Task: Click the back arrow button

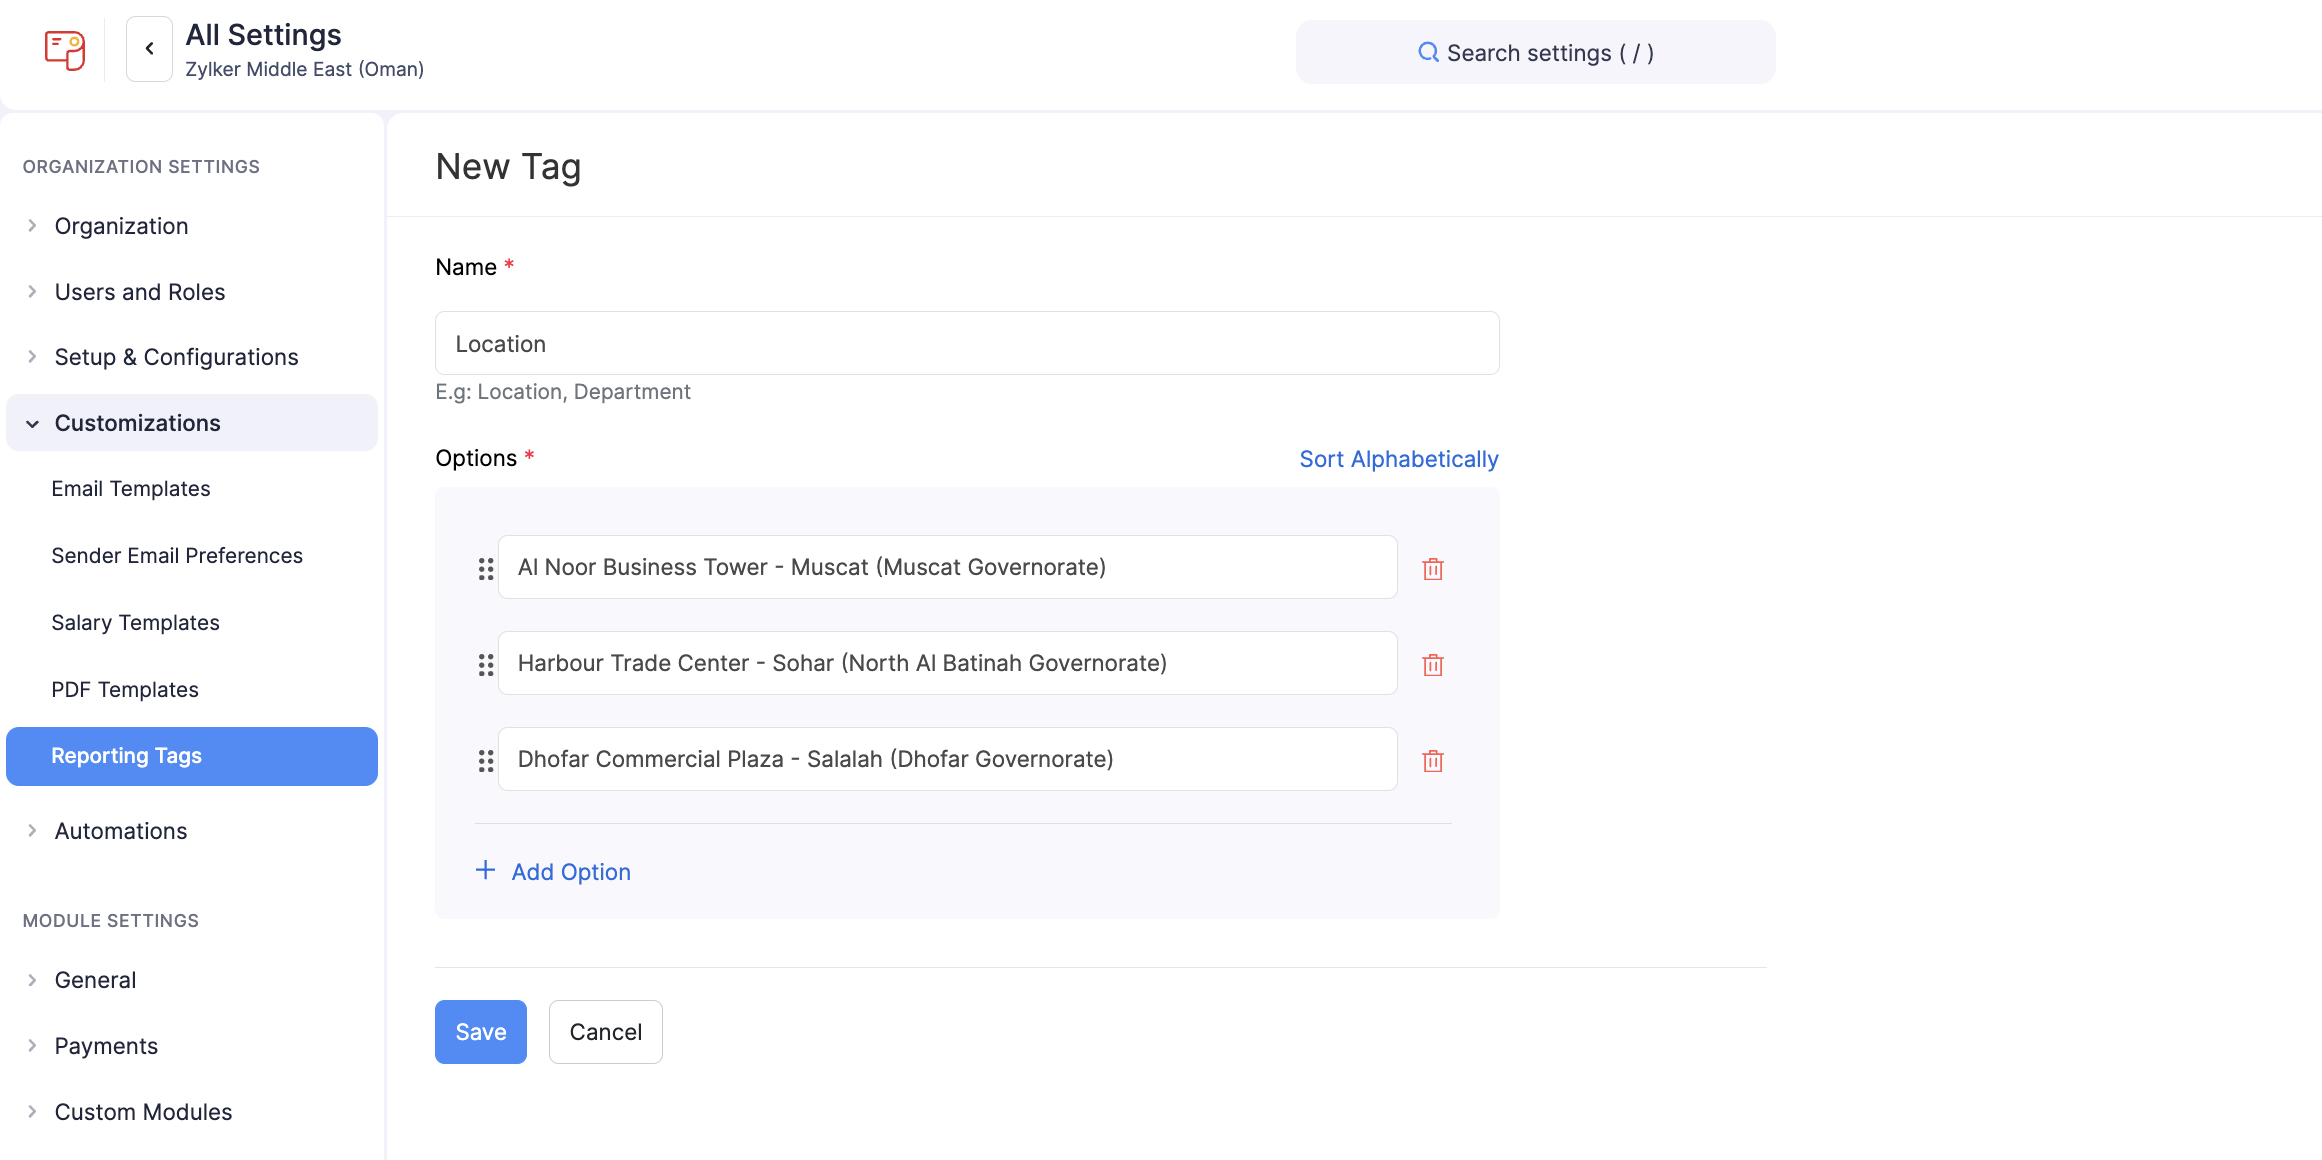Action: click(x=149, y=49)
